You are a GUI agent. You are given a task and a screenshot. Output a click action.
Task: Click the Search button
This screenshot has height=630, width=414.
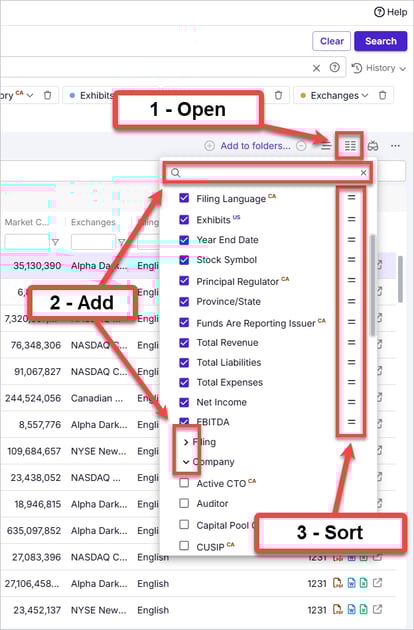pos(381,41)
